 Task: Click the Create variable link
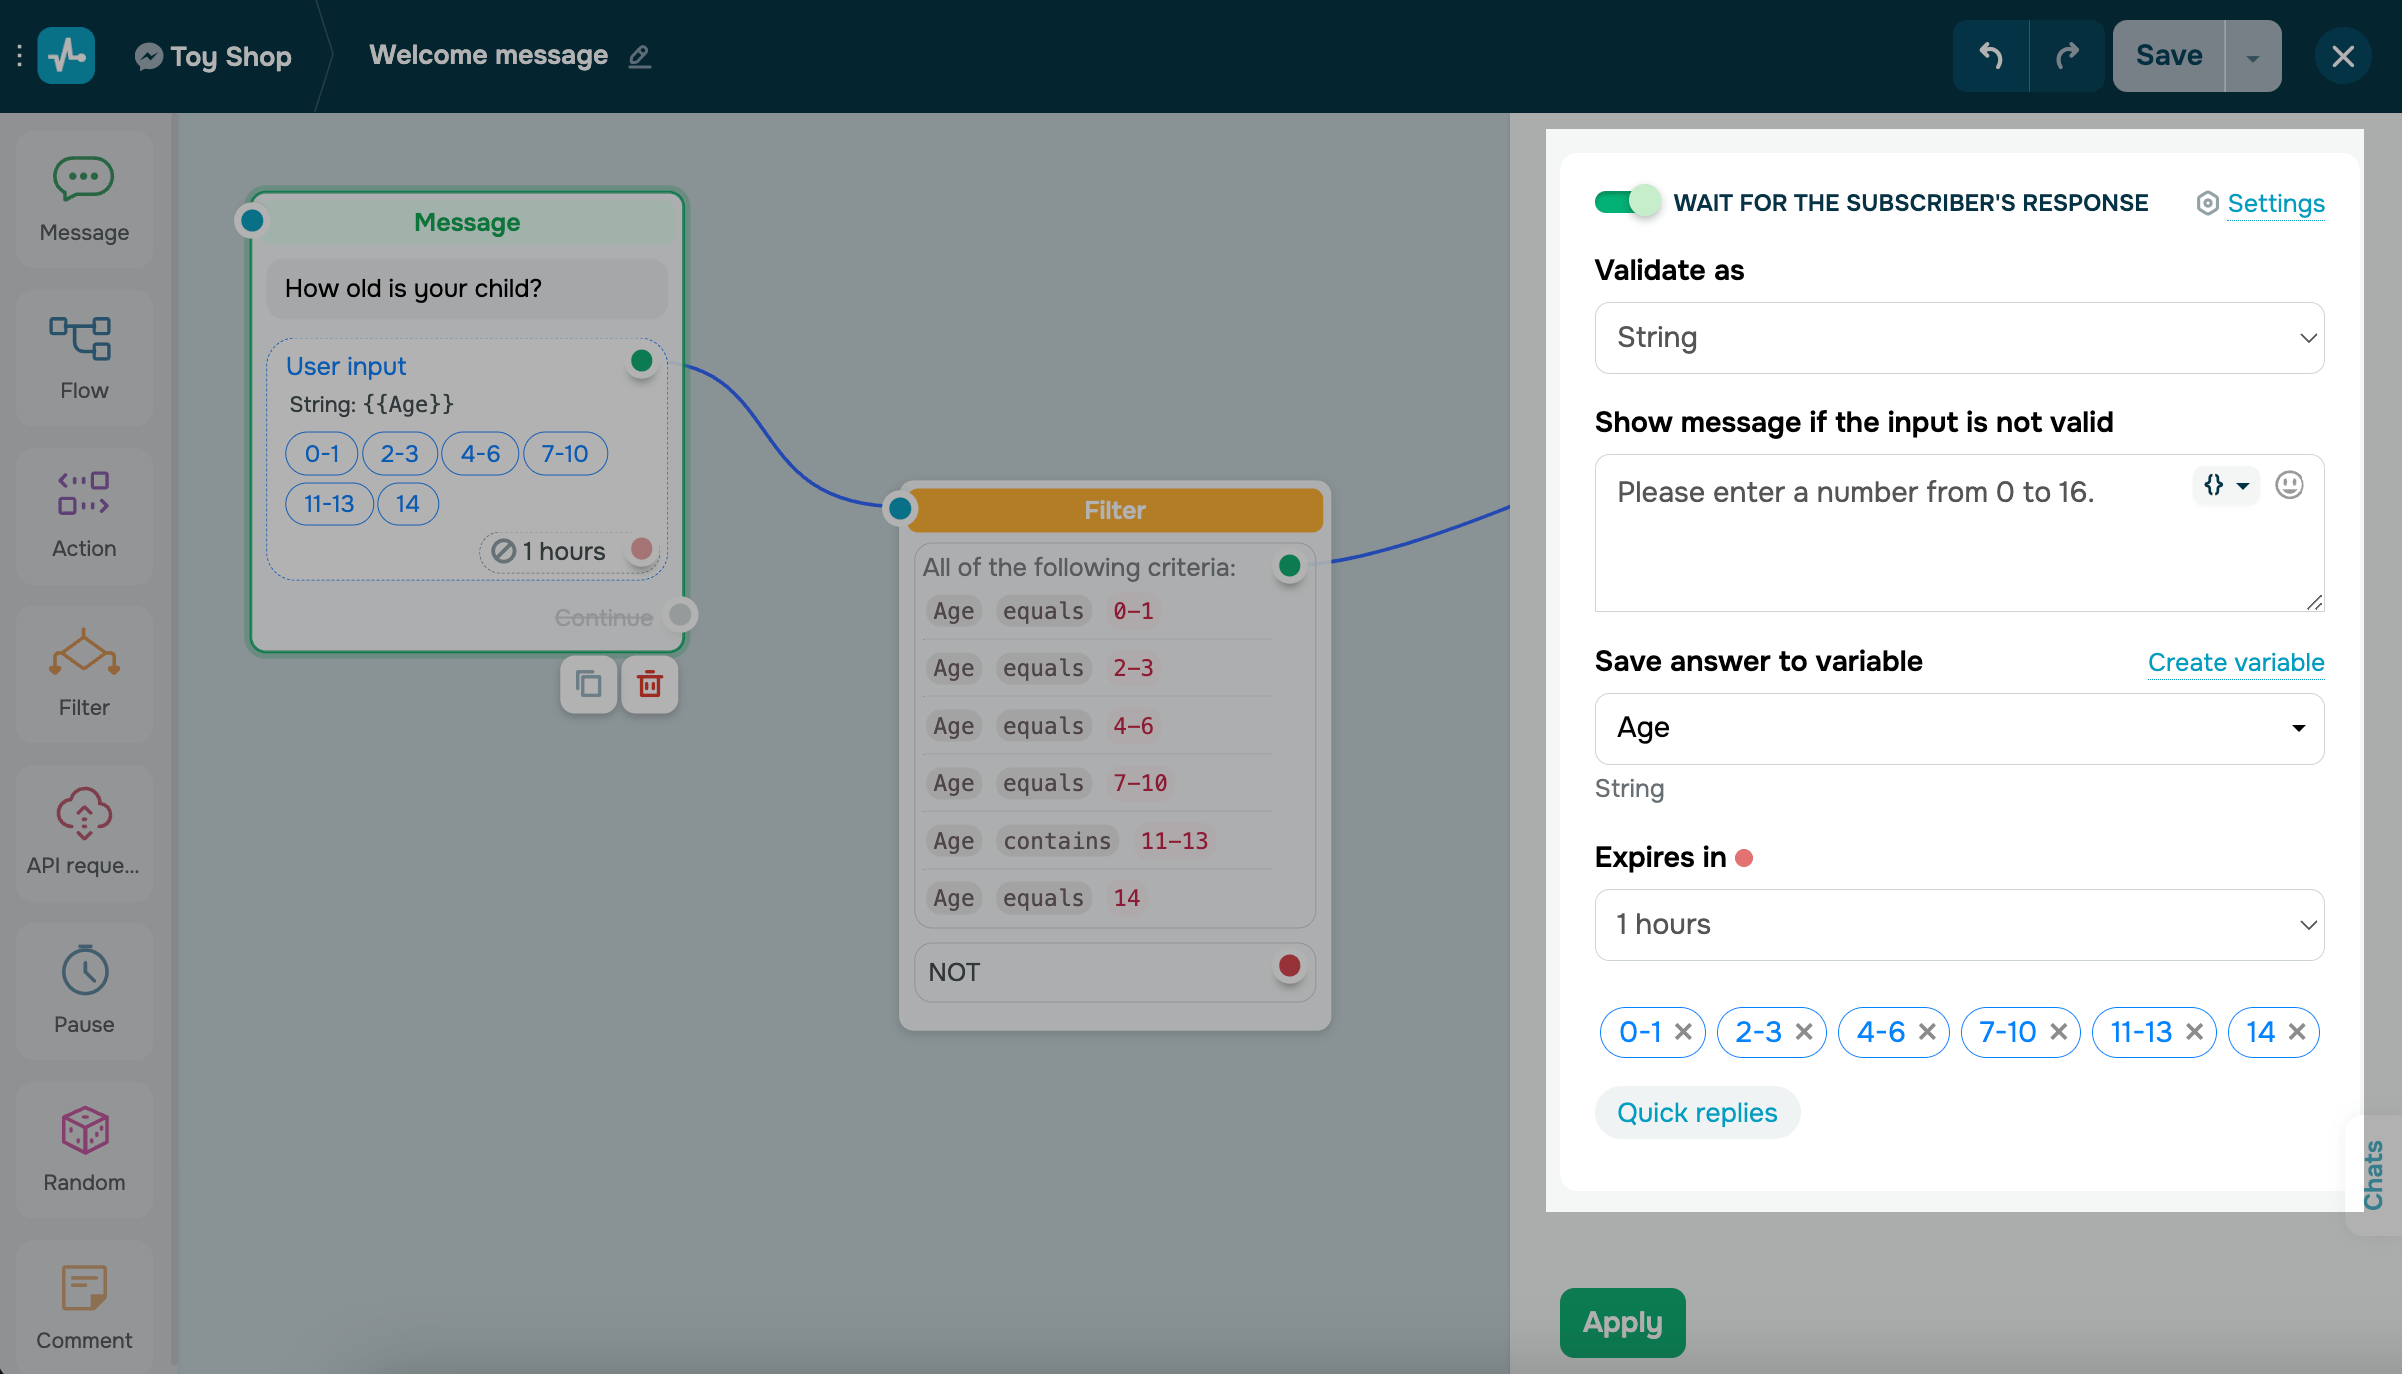click(x=2236, y=662)
